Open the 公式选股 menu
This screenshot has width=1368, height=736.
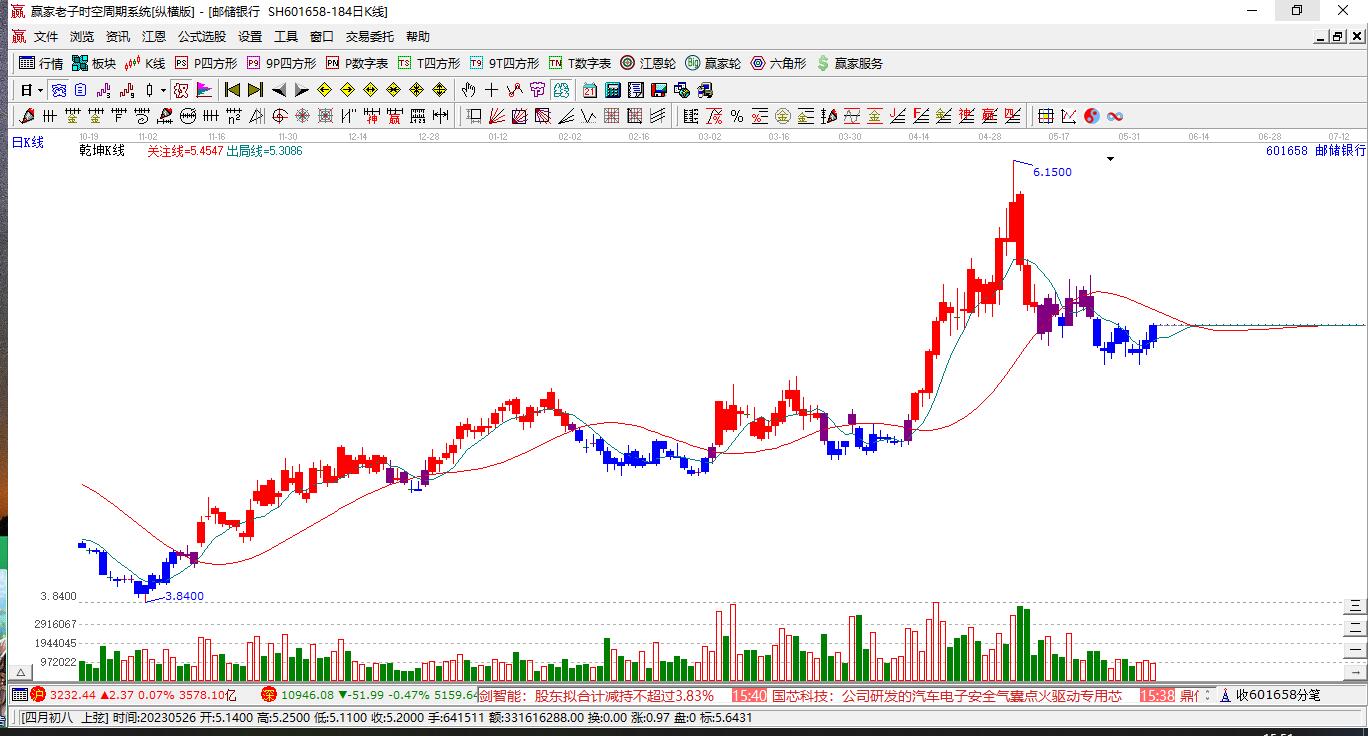tap(202, 37)
